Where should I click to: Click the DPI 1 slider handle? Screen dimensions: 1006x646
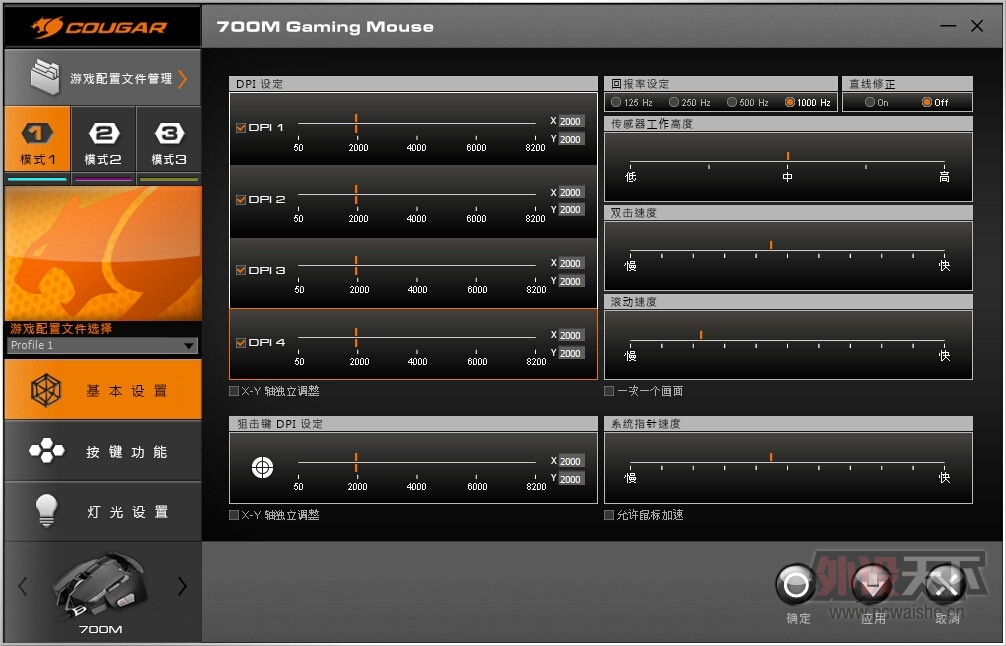coord(356,123)
